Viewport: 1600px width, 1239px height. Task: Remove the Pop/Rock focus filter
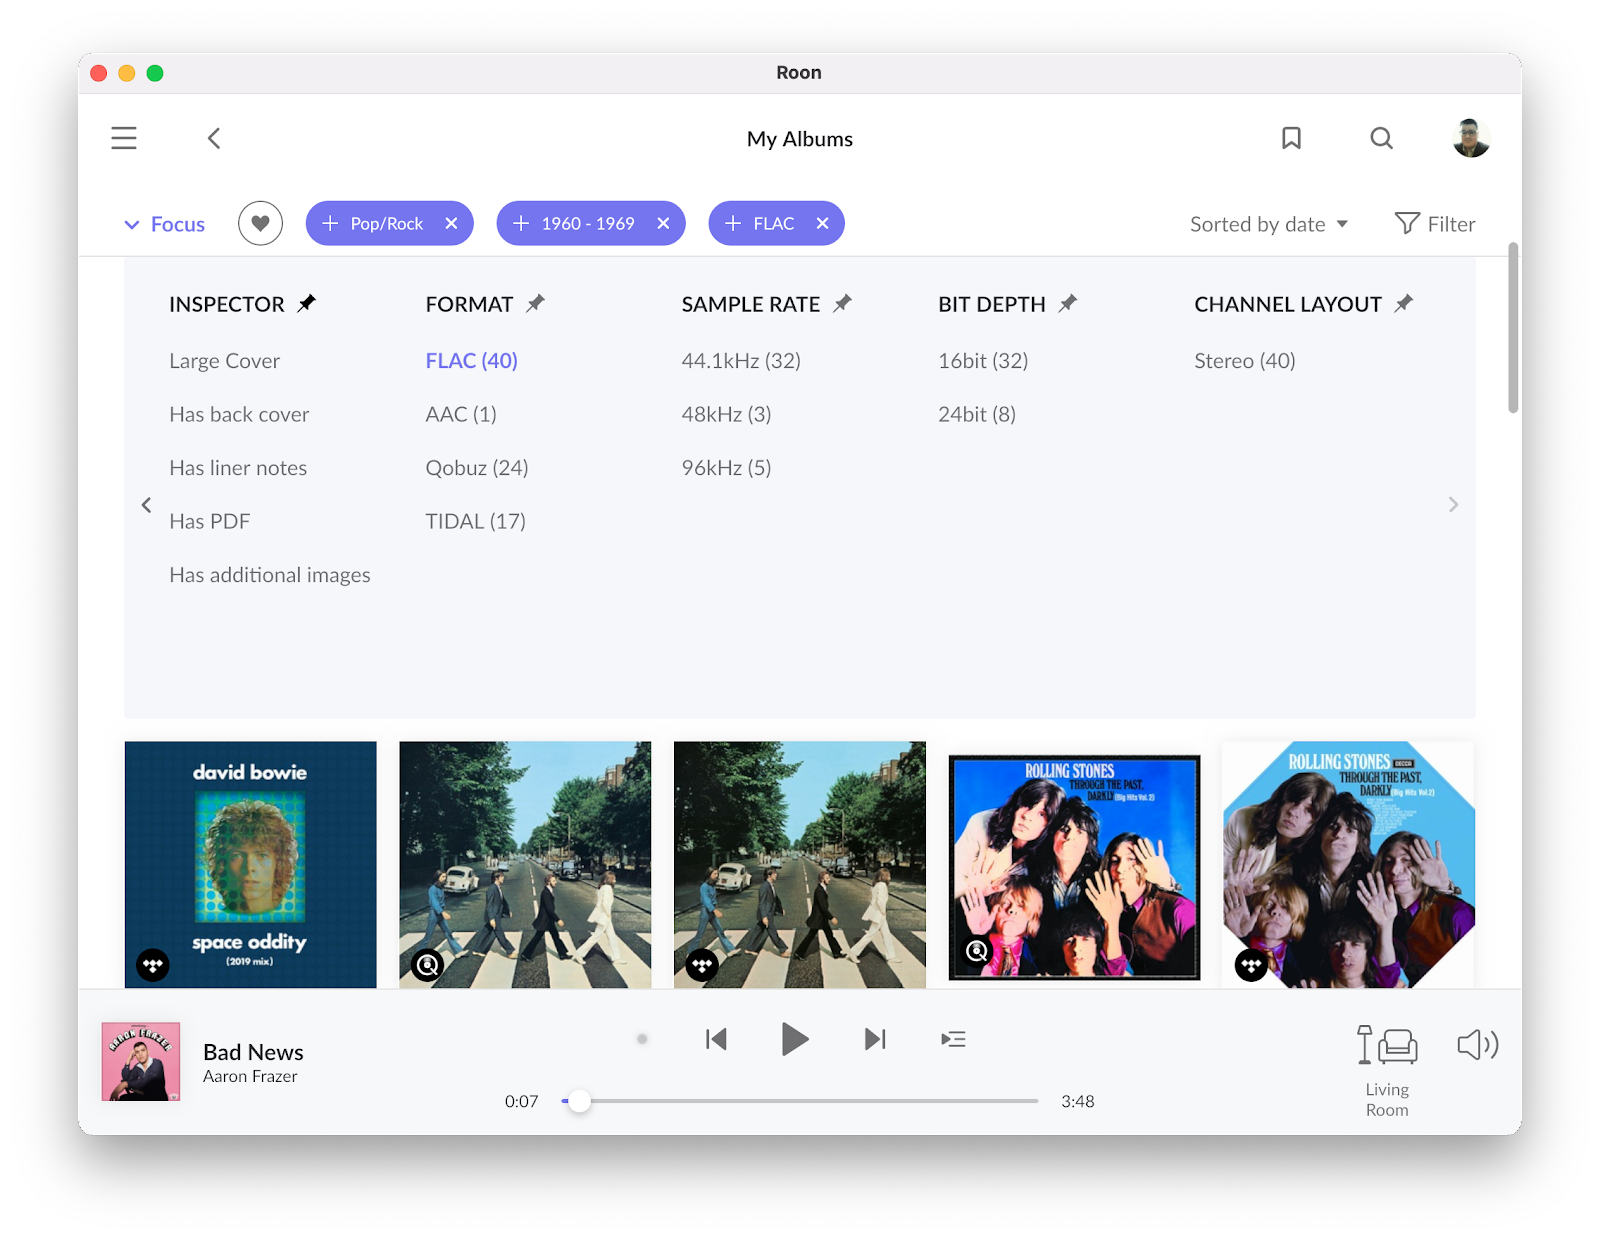pyautogui.click(x=451, y=223)
